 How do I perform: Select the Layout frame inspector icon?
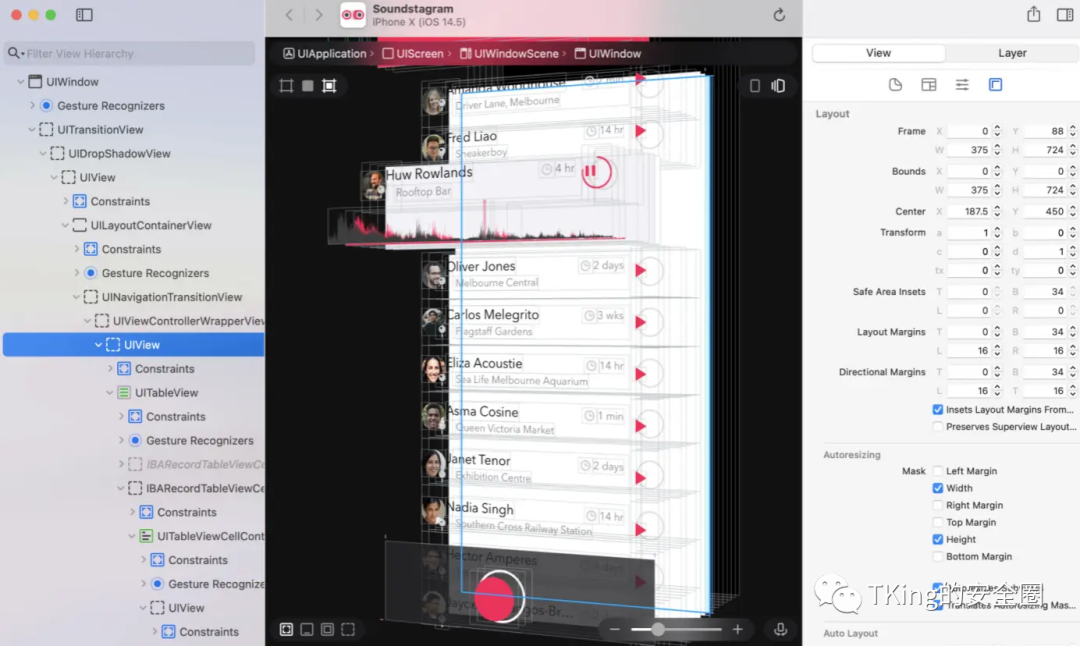point(995,85)
